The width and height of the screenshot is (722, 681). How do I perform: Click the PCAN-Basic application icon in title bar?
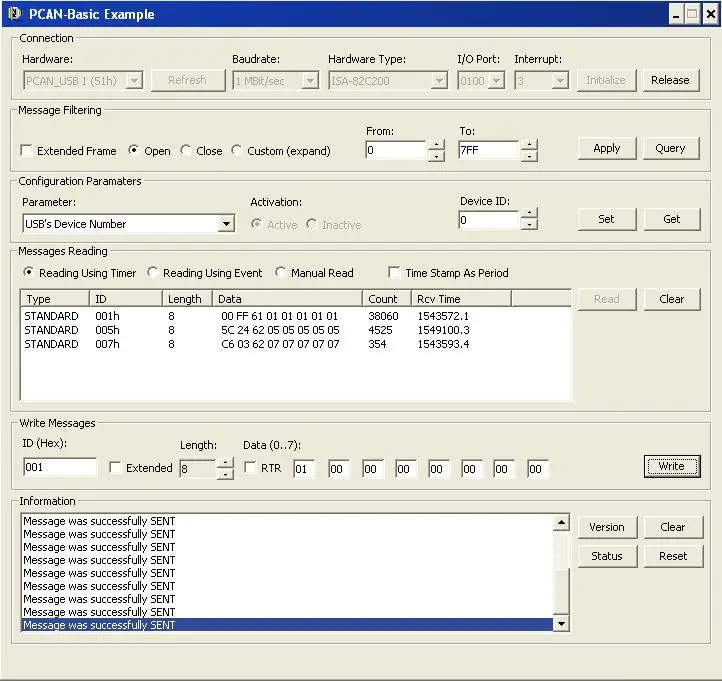click(15, 14)
